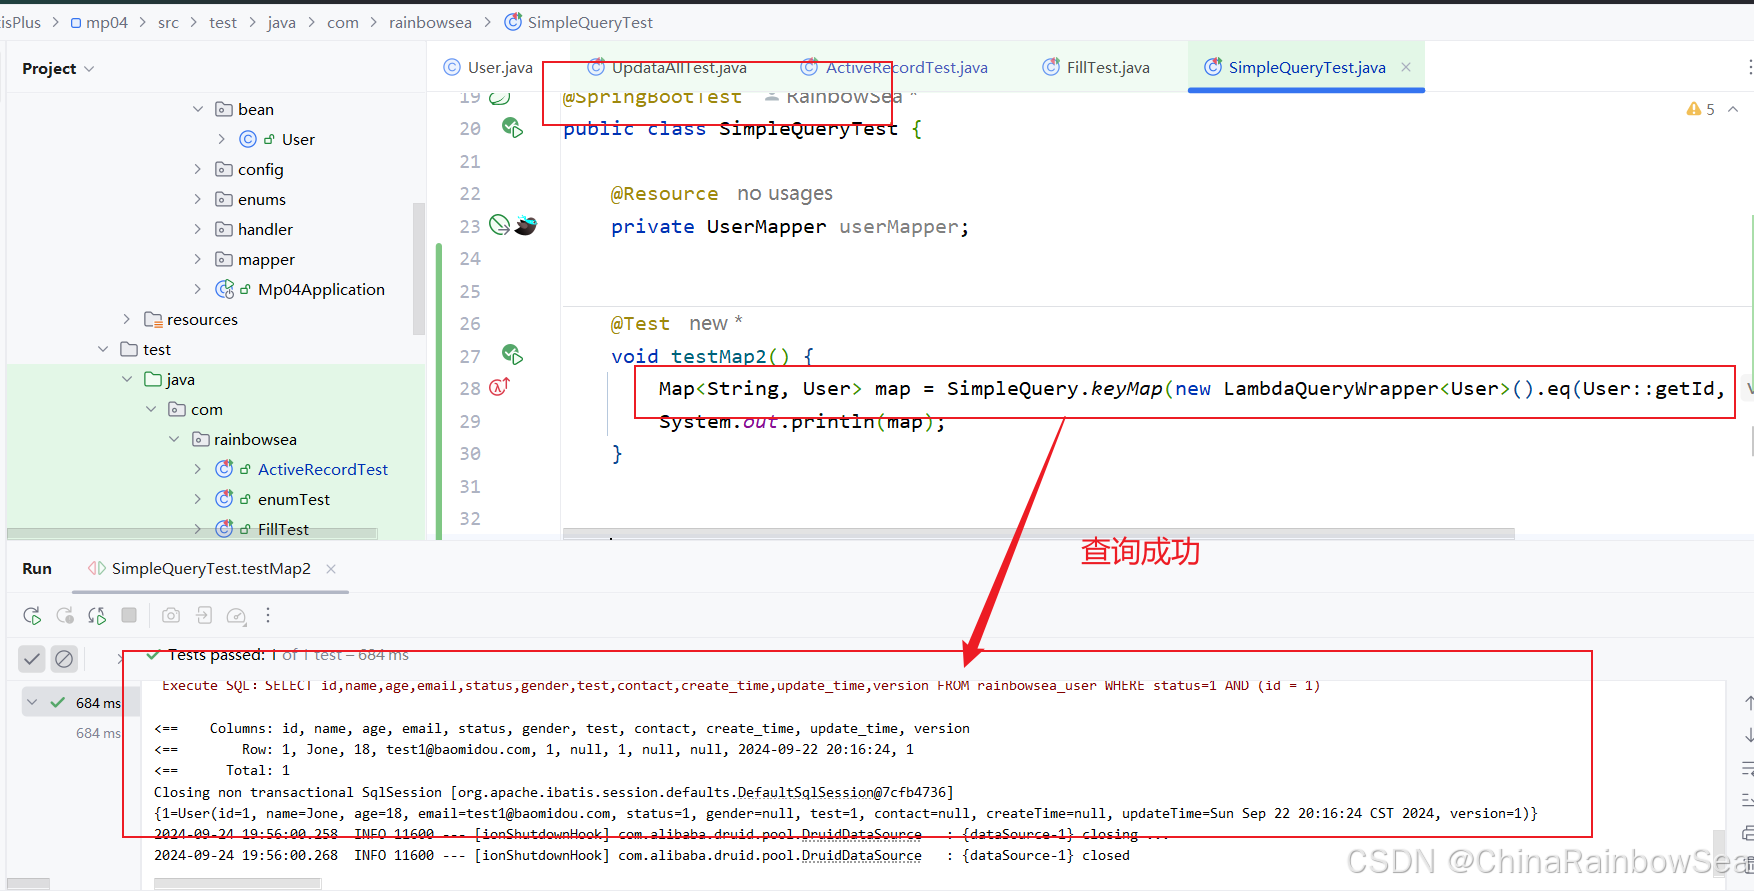
Task: Click run gutter icon beside testMap2 method
Action: (512, 355)
